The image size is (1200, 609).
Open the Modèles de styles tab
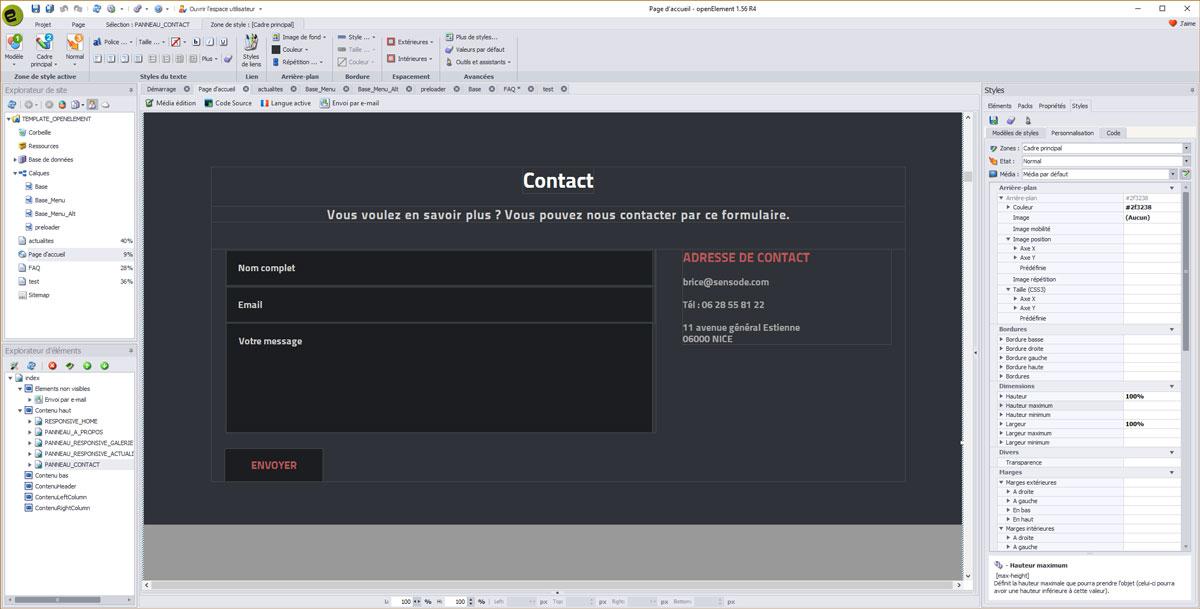point(1015,133)
